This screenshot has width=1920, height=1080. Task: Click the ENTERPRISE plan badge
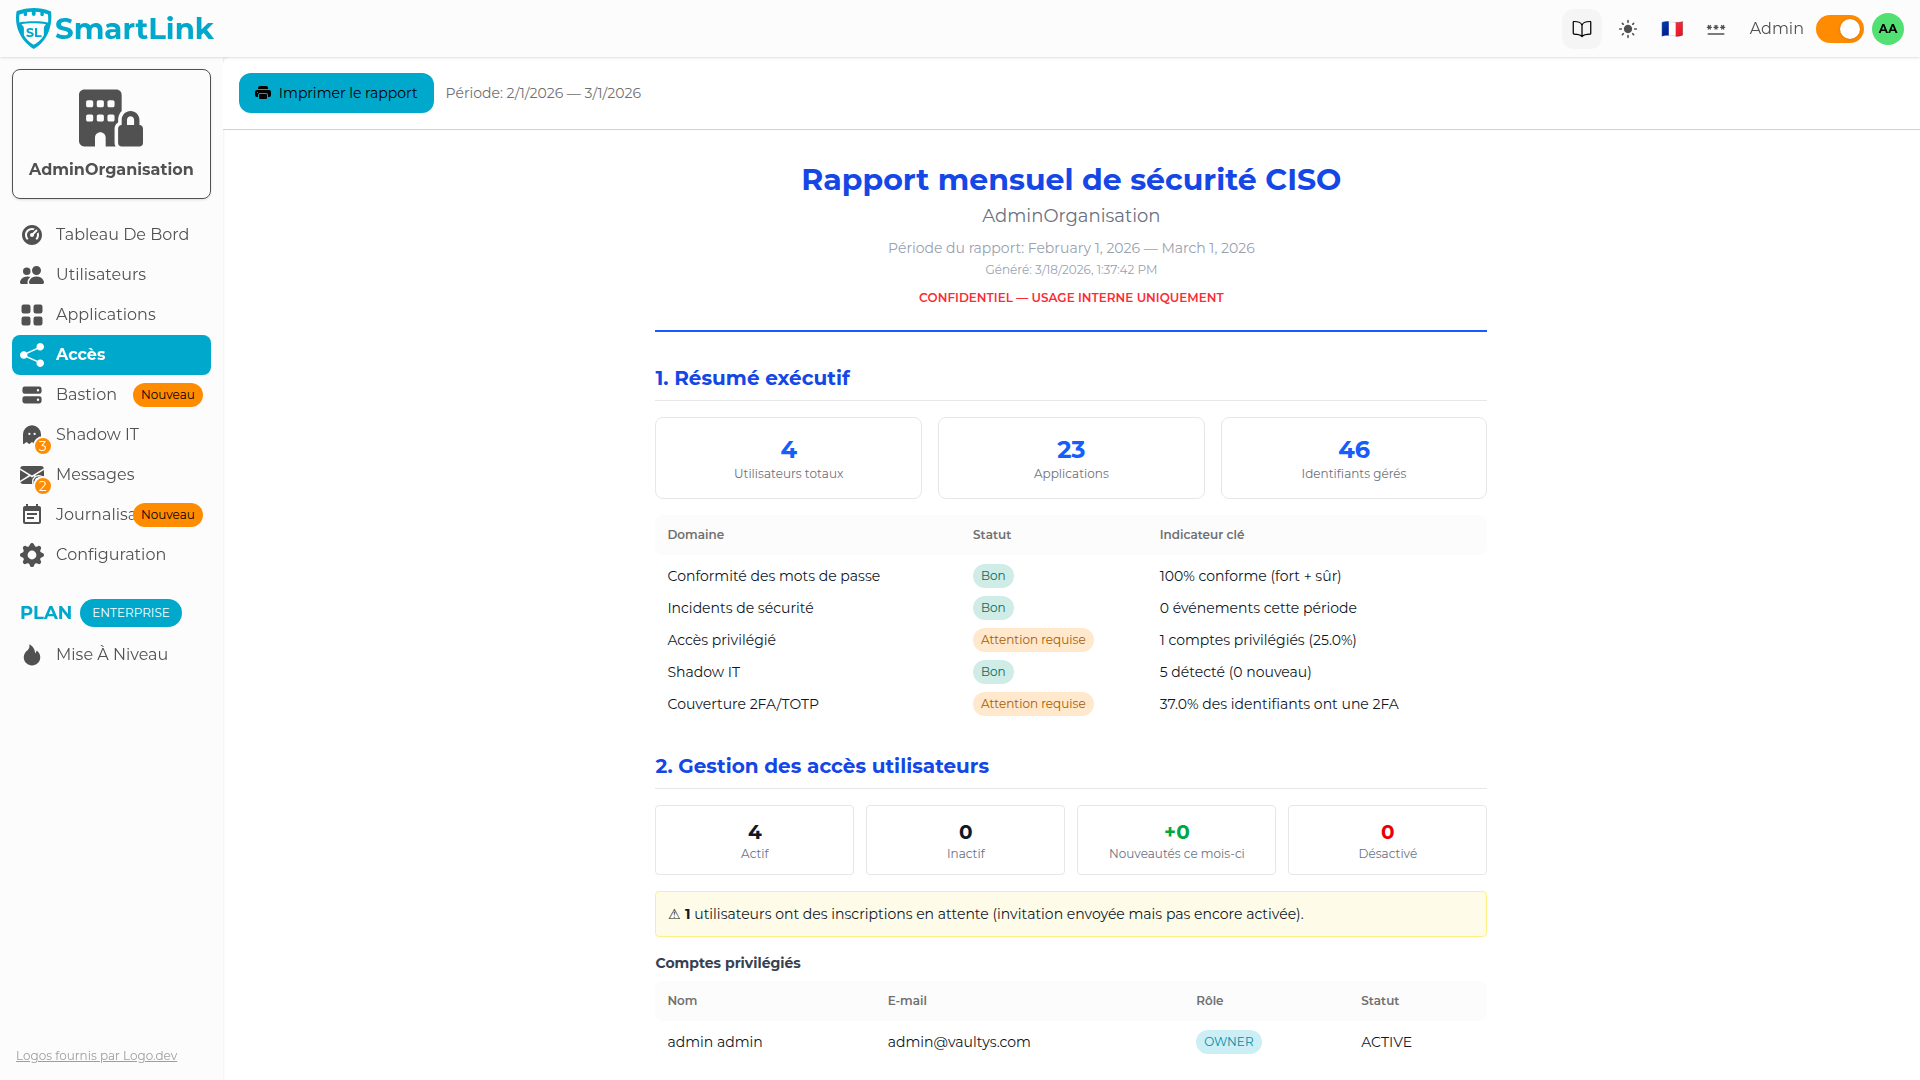tap(130, 612)
